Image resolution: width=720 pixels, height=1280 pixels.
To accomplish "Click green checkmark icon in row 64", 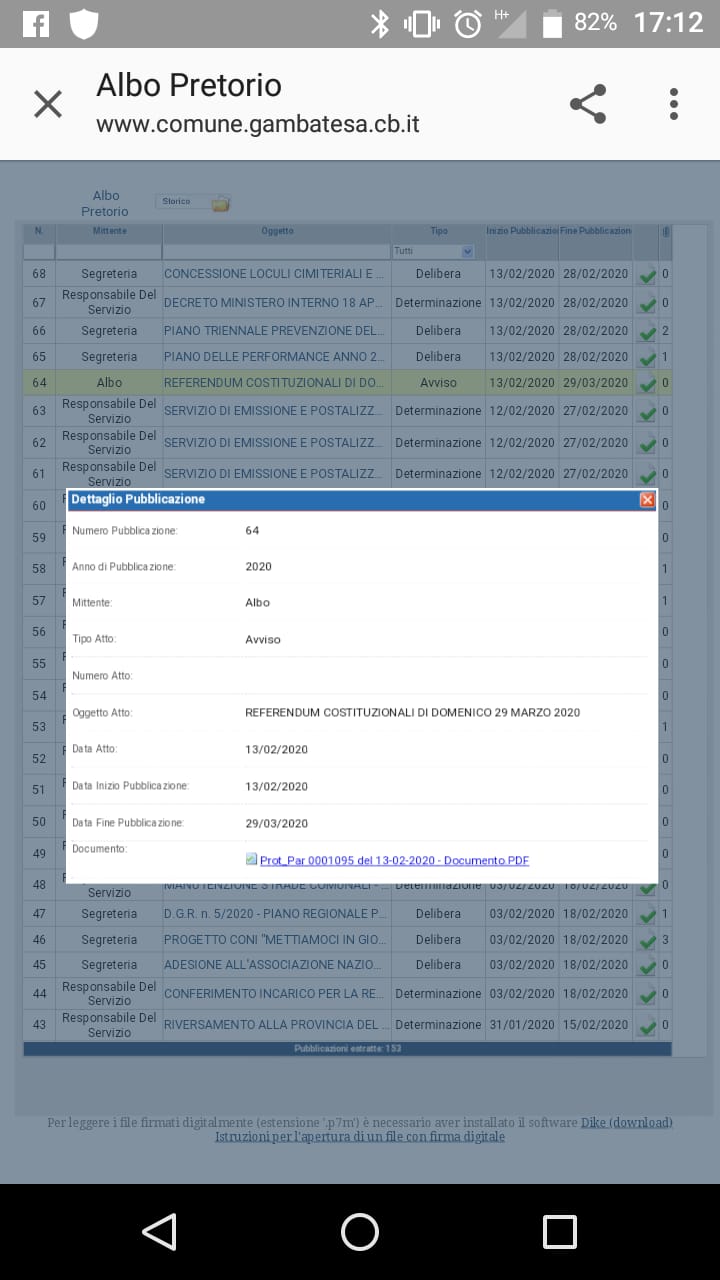I will (647, 384).
